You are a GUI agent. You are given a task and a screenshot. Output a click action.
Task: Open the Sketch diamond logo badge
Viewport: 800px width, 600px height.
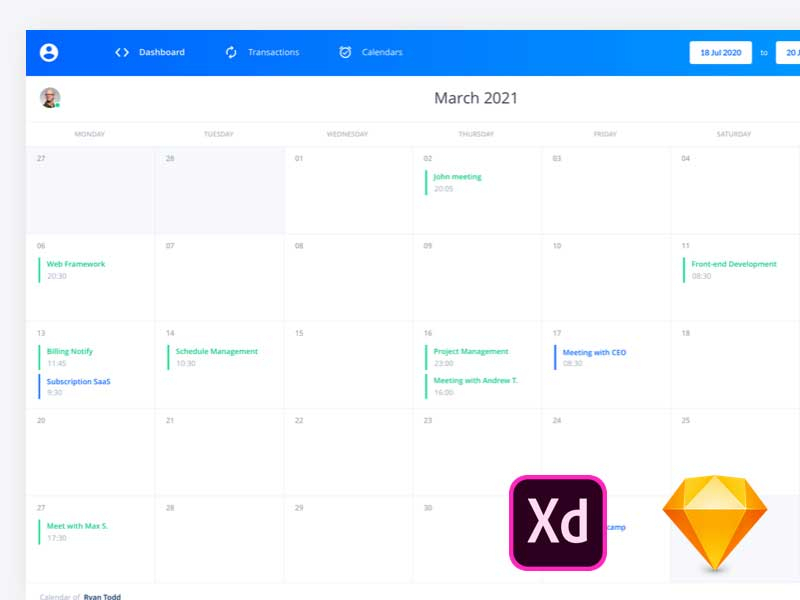715,523
